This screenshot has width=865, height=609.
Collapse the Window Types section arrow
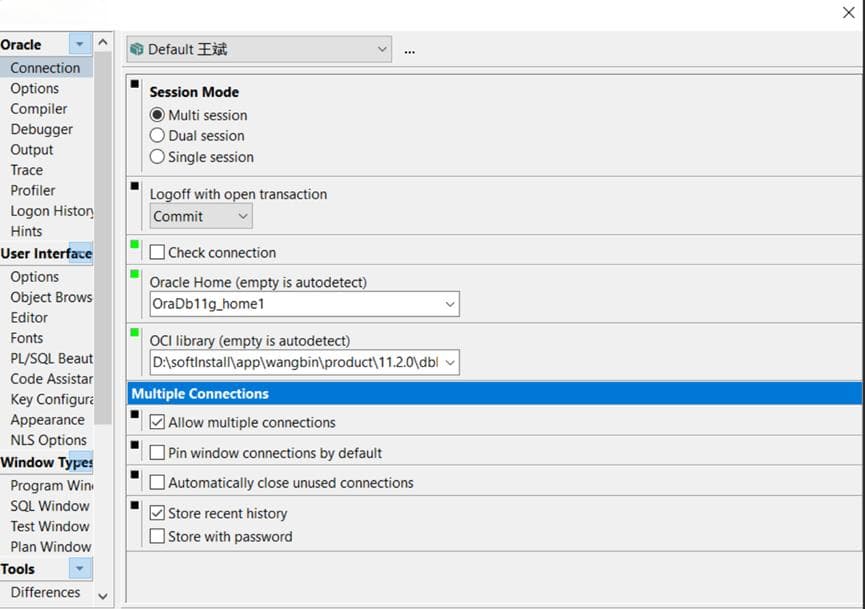pyautogui.click(x=81, y=462)
